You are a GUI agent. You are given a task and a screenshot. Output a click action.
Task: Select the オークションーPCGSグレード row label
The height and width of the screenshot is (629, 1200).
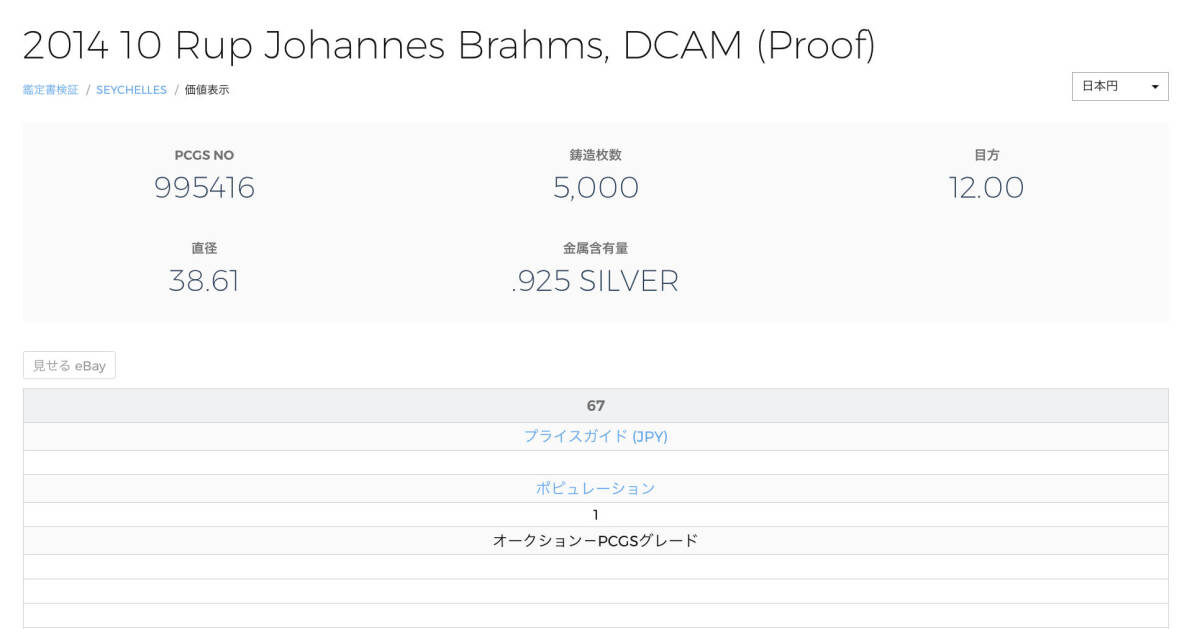pyautogui.click(x=595, y=541)
